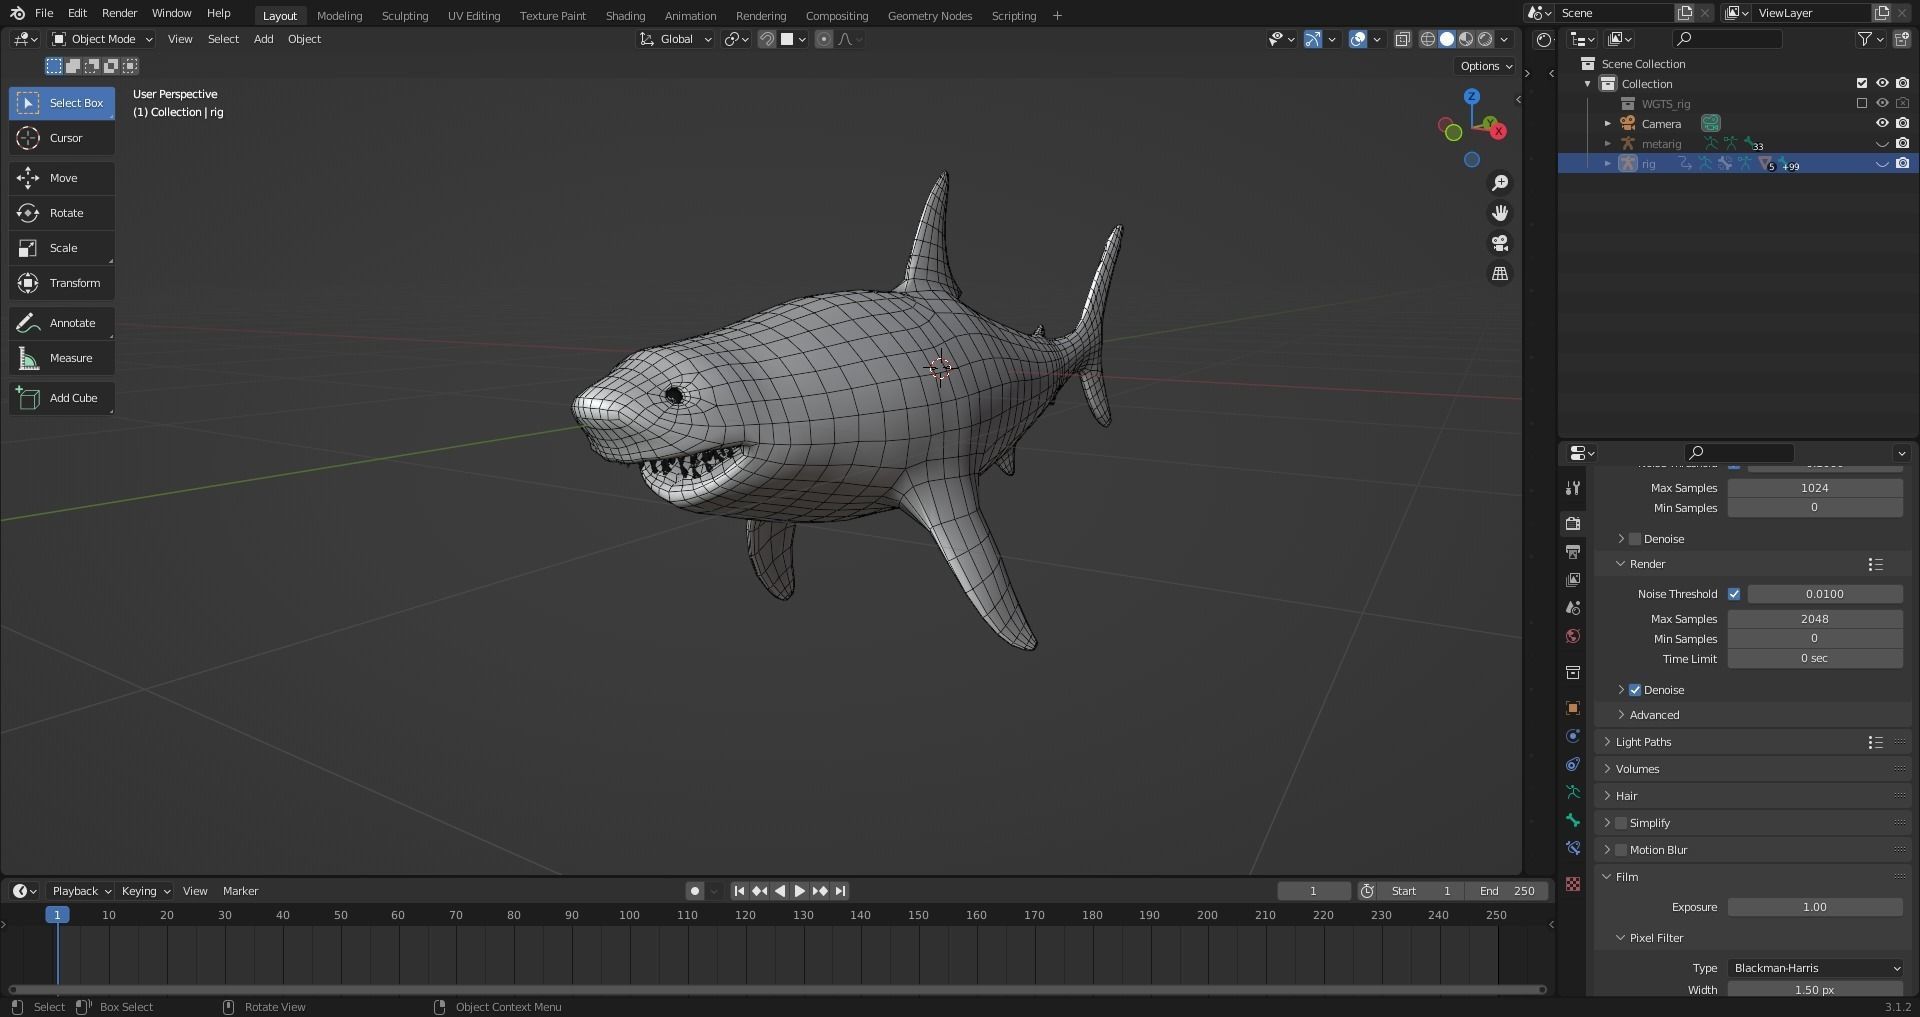The height and width of the screenshot is (1017, 1920).
Task: Collapse the Film panel
Action: coord(1626,877)
